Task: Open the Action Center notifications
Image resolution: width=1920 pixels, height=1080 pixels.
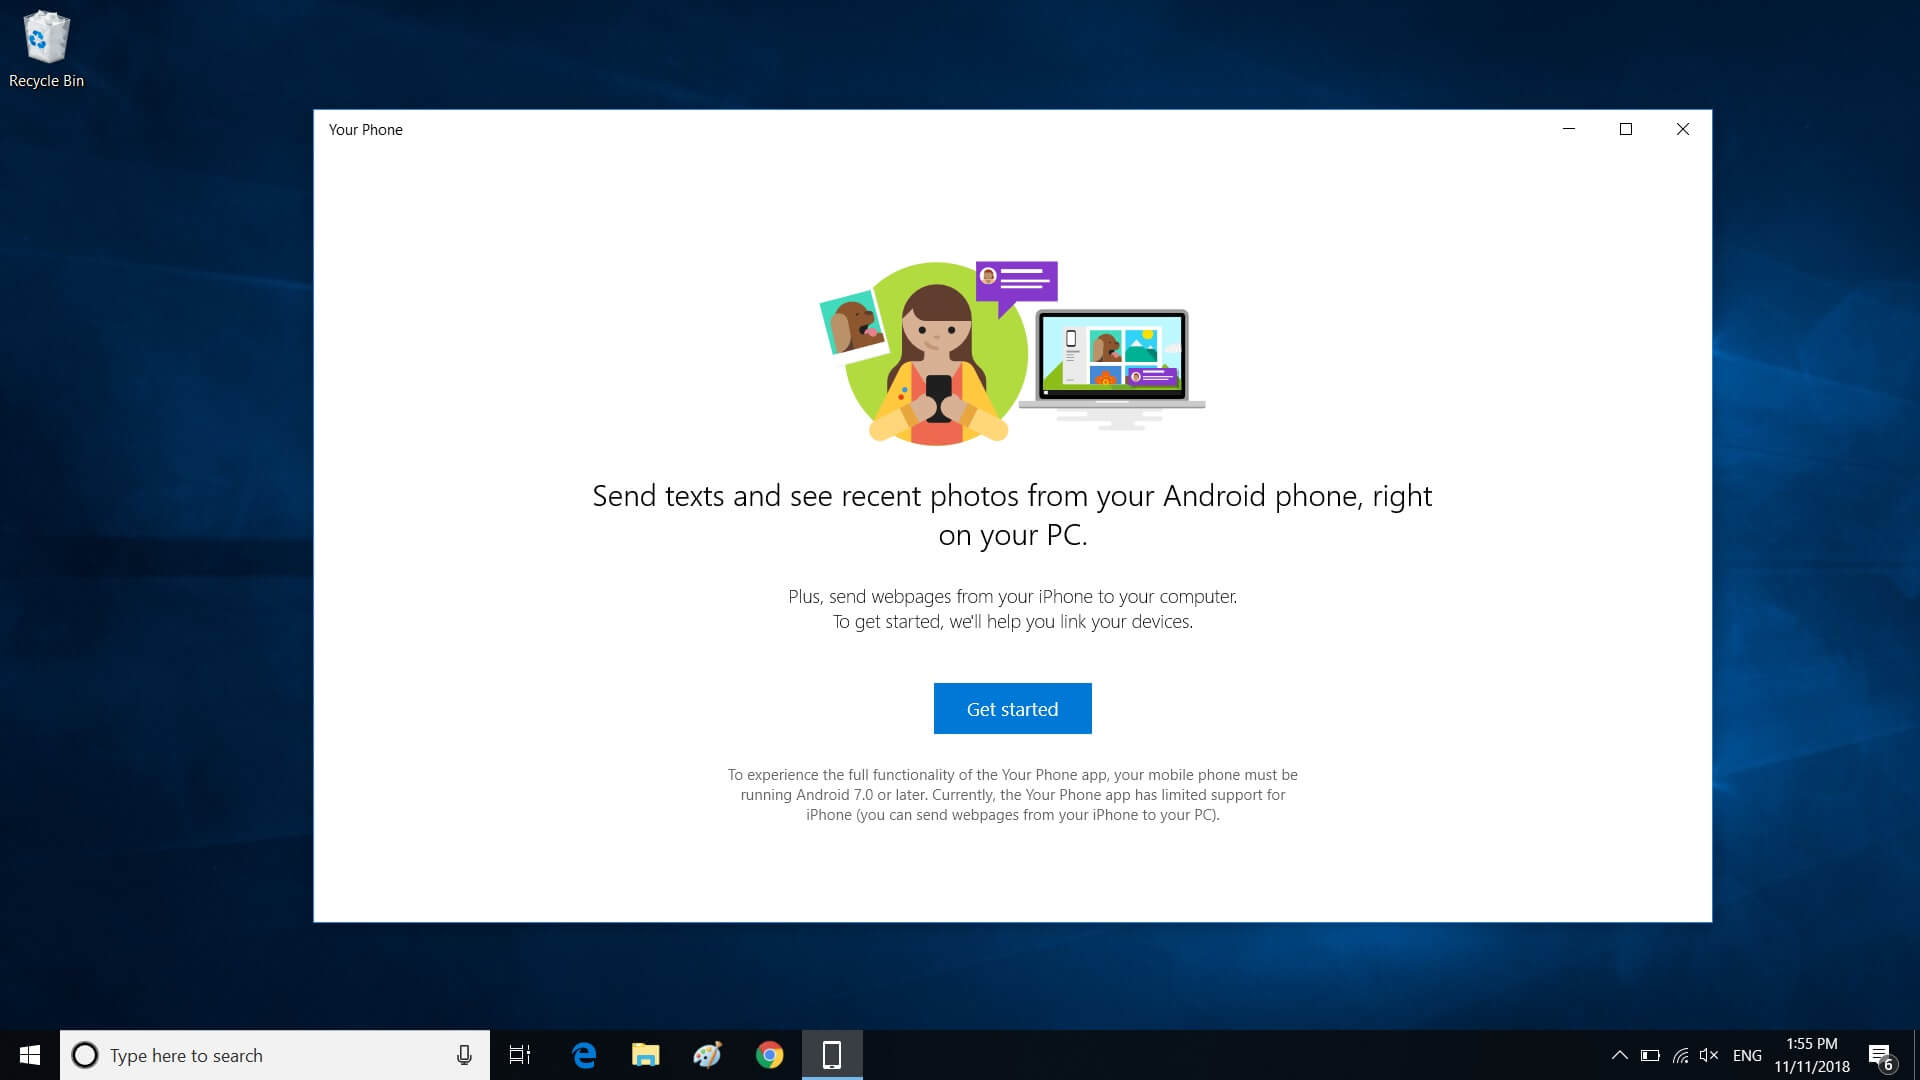Action: [x=1880, y=1055]
